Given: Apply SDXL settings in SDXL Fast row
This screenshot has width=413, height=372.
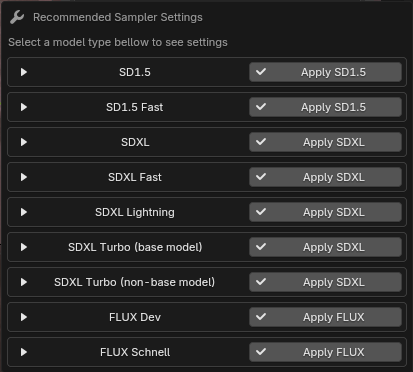Looking at the screenshot, I should click(325, 177).
